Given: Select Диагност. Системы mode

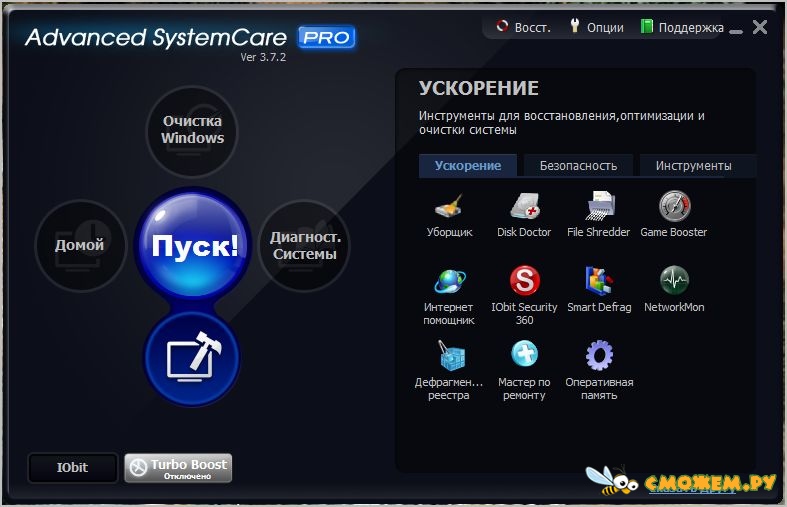Looking at the screenshot, I should pos(305,245).
